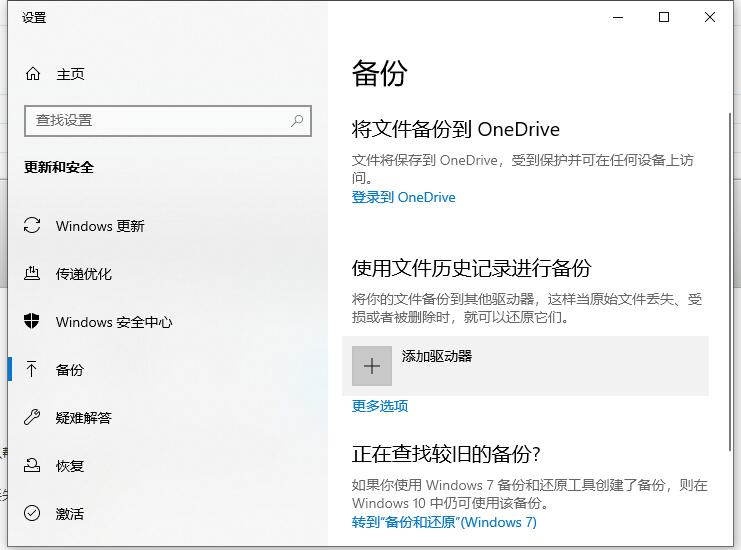Select Windows 更新 in sidebar
This screenshot has height=550, width=741.
[100, 226]
